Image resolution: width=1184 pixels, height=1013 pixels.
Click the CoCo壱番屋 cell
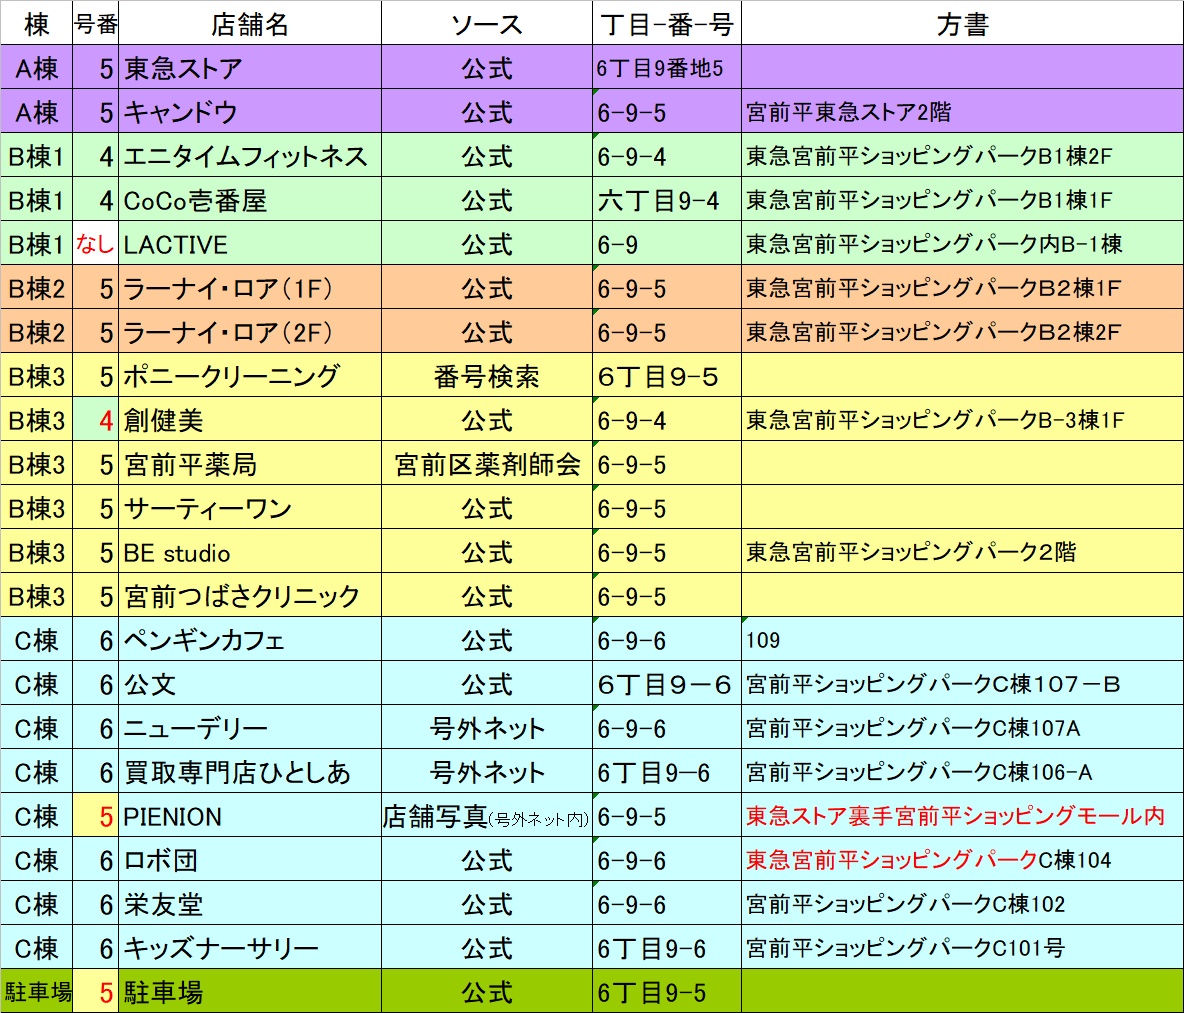tap(250, 199)
